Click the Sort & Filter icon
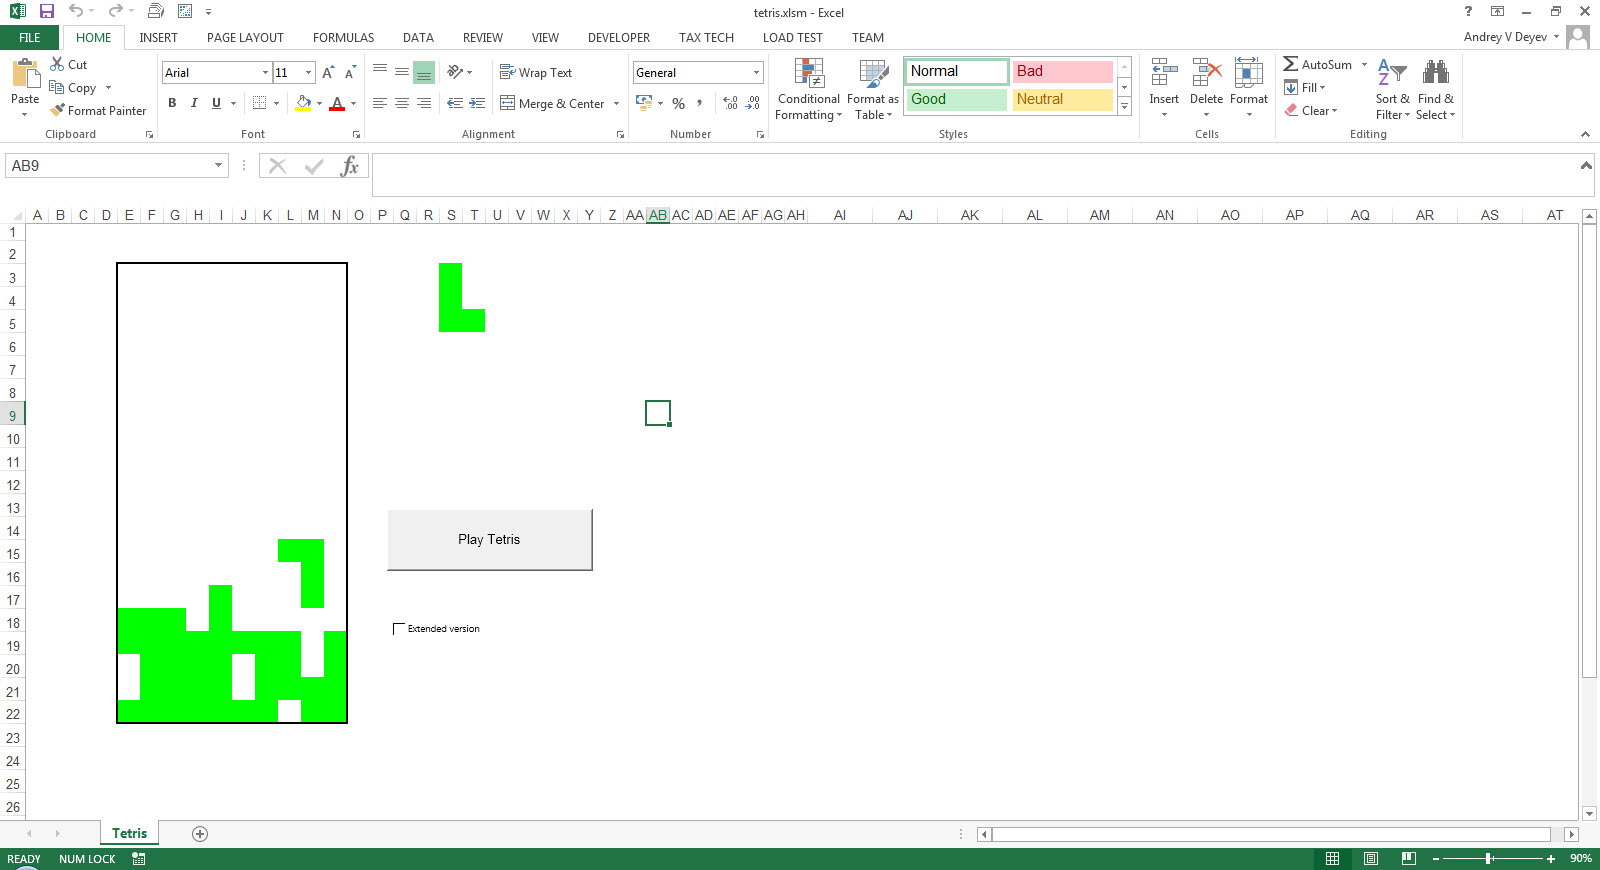Screen dimensions: 1600x870 pos(1392,72)
